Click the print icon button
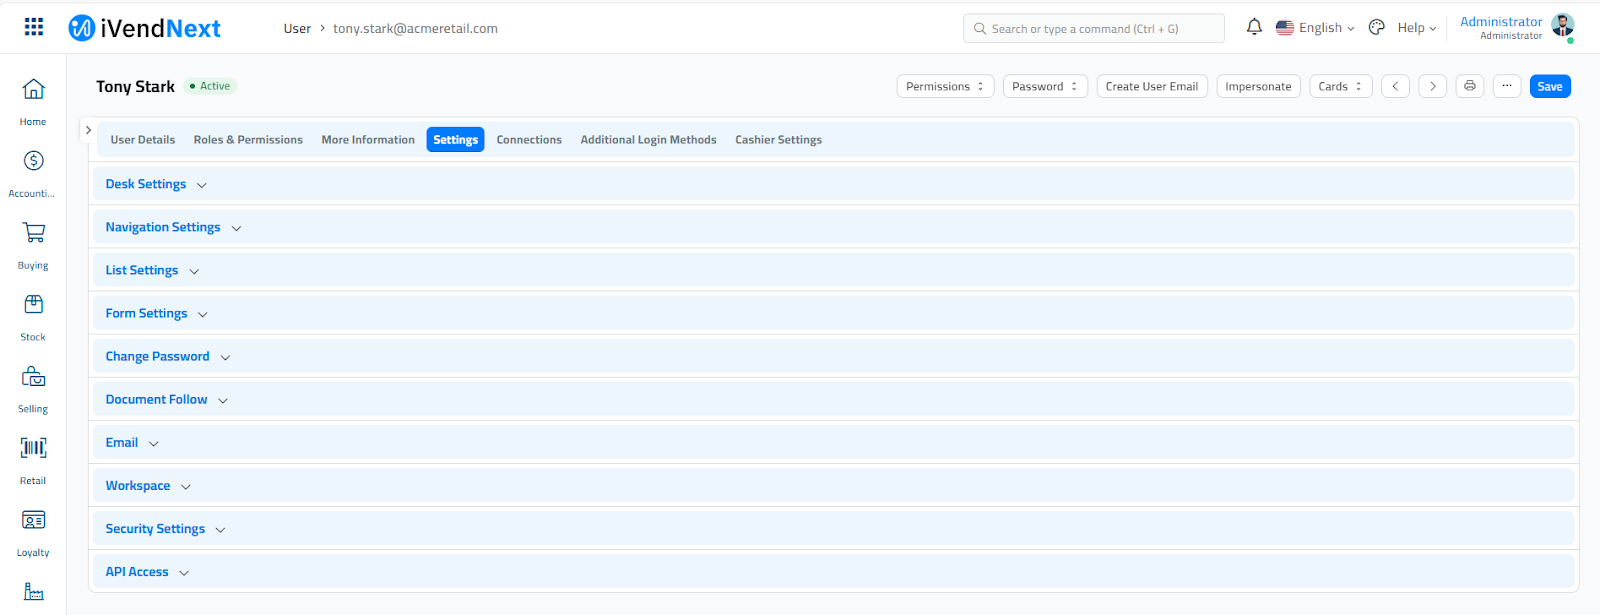 click(x=1469, y=86)
